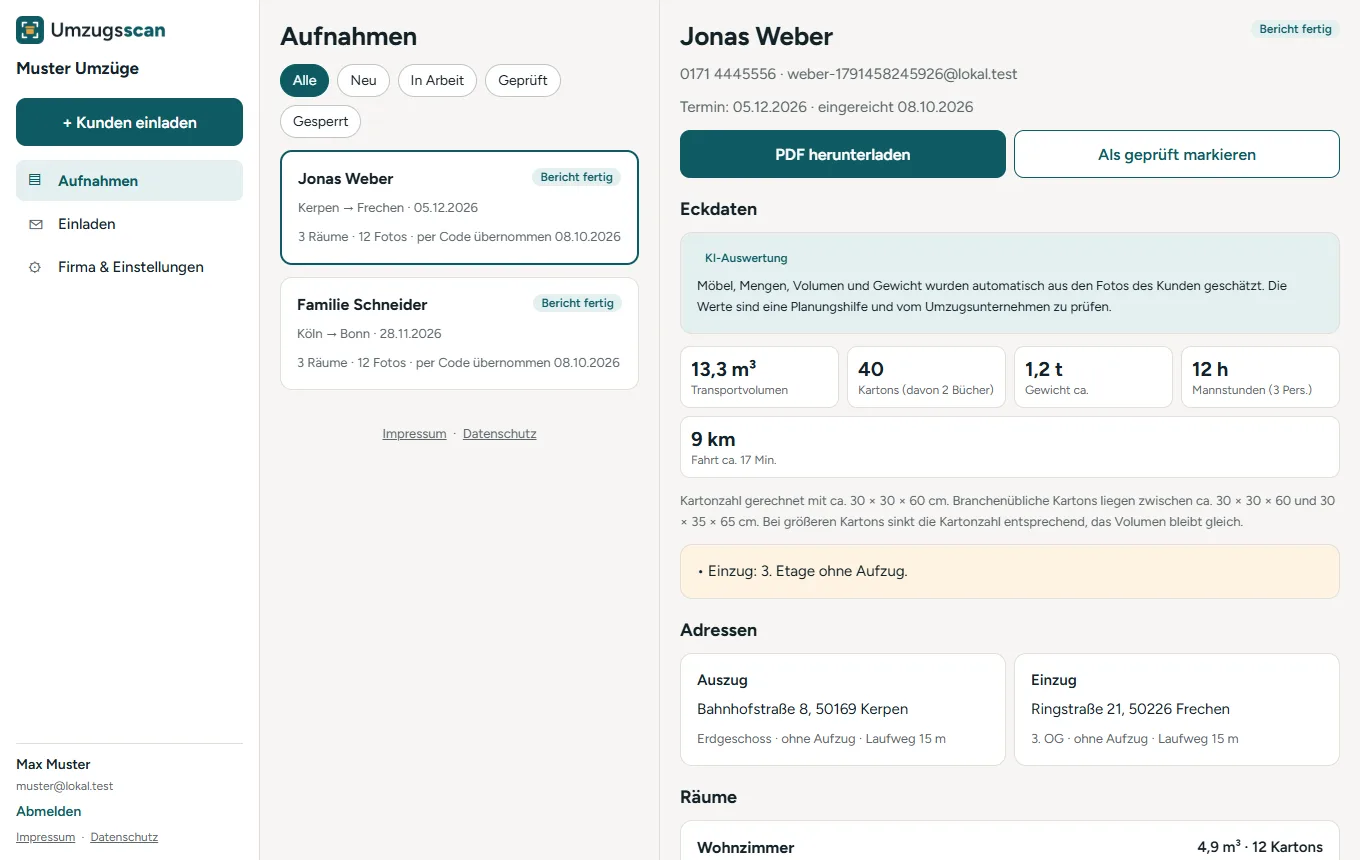Click the KI-Auswertung label

pos(746,258)
